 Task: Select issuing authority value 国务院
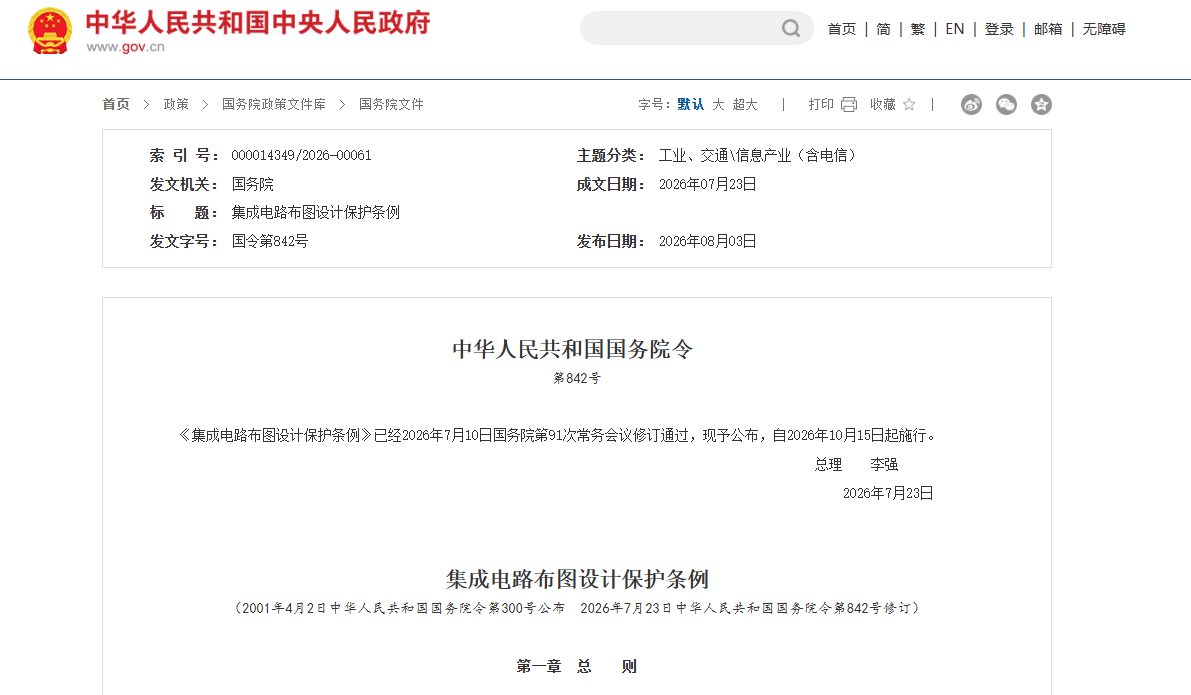tap(252, 185)
